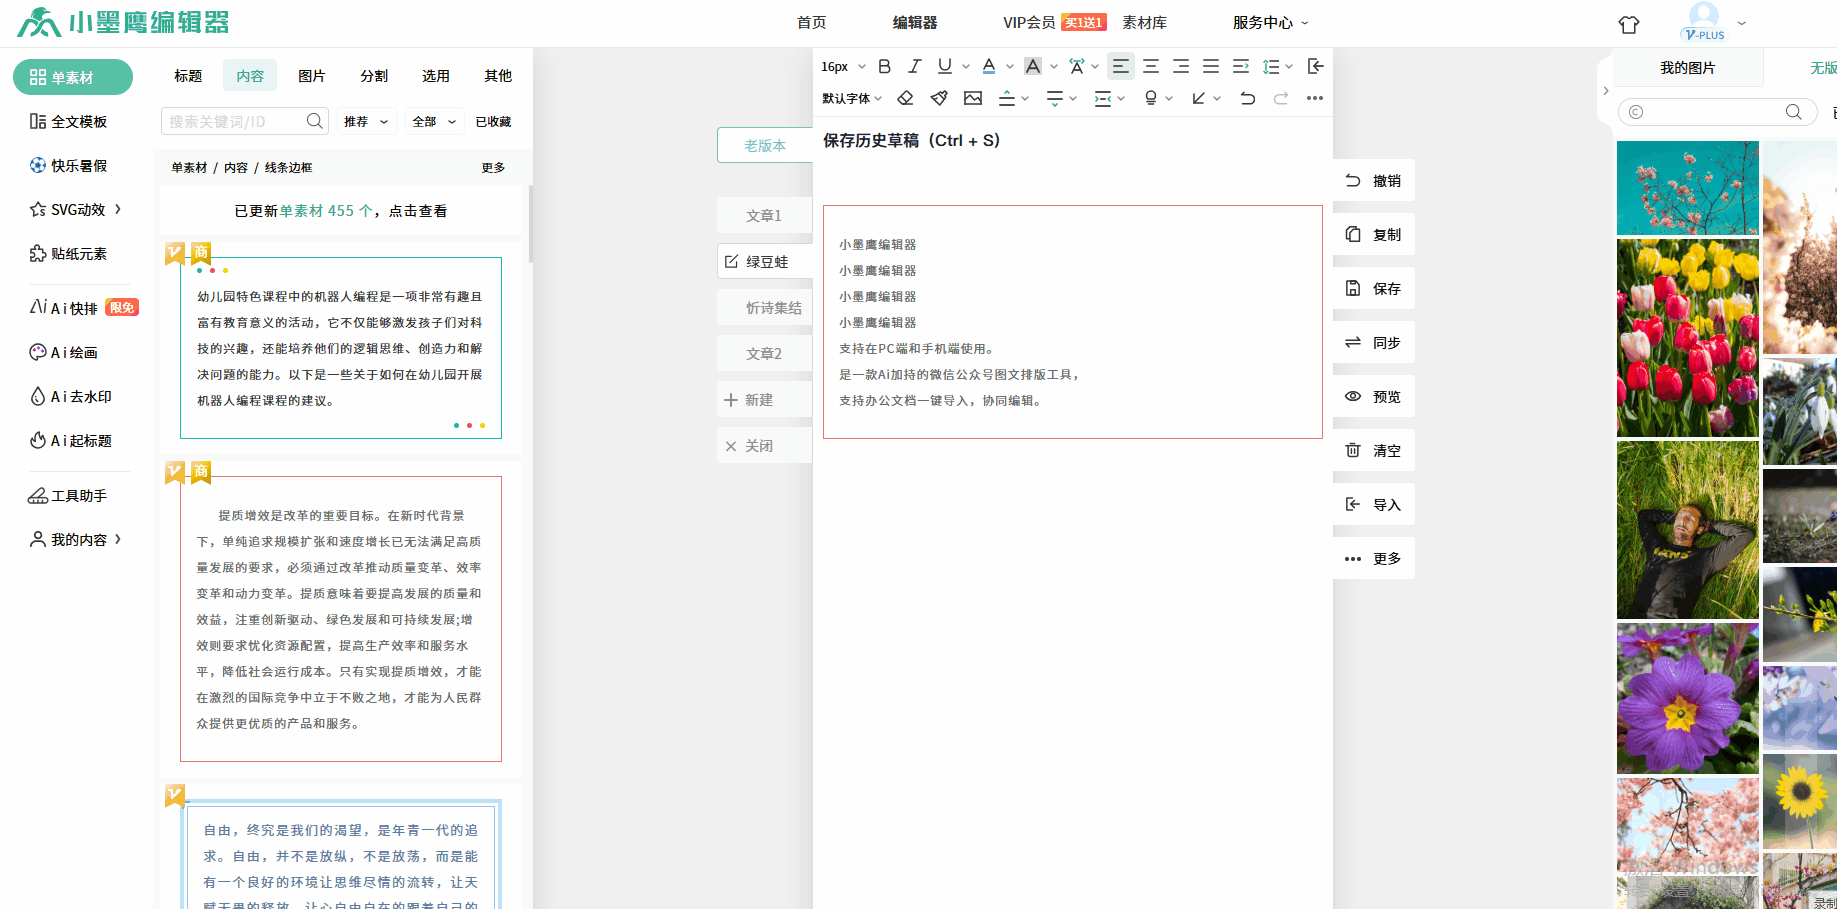Screen dimensions: 1837x909
Task: Click the 同步 sync button
Action: pyautogui.click(x=1374, y=343)
